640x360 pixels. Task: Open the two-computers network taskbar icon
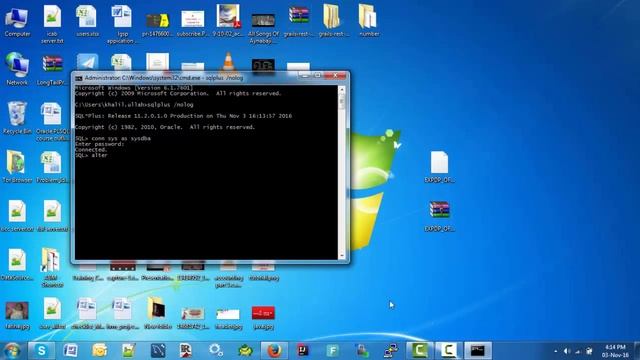(391, 351)
